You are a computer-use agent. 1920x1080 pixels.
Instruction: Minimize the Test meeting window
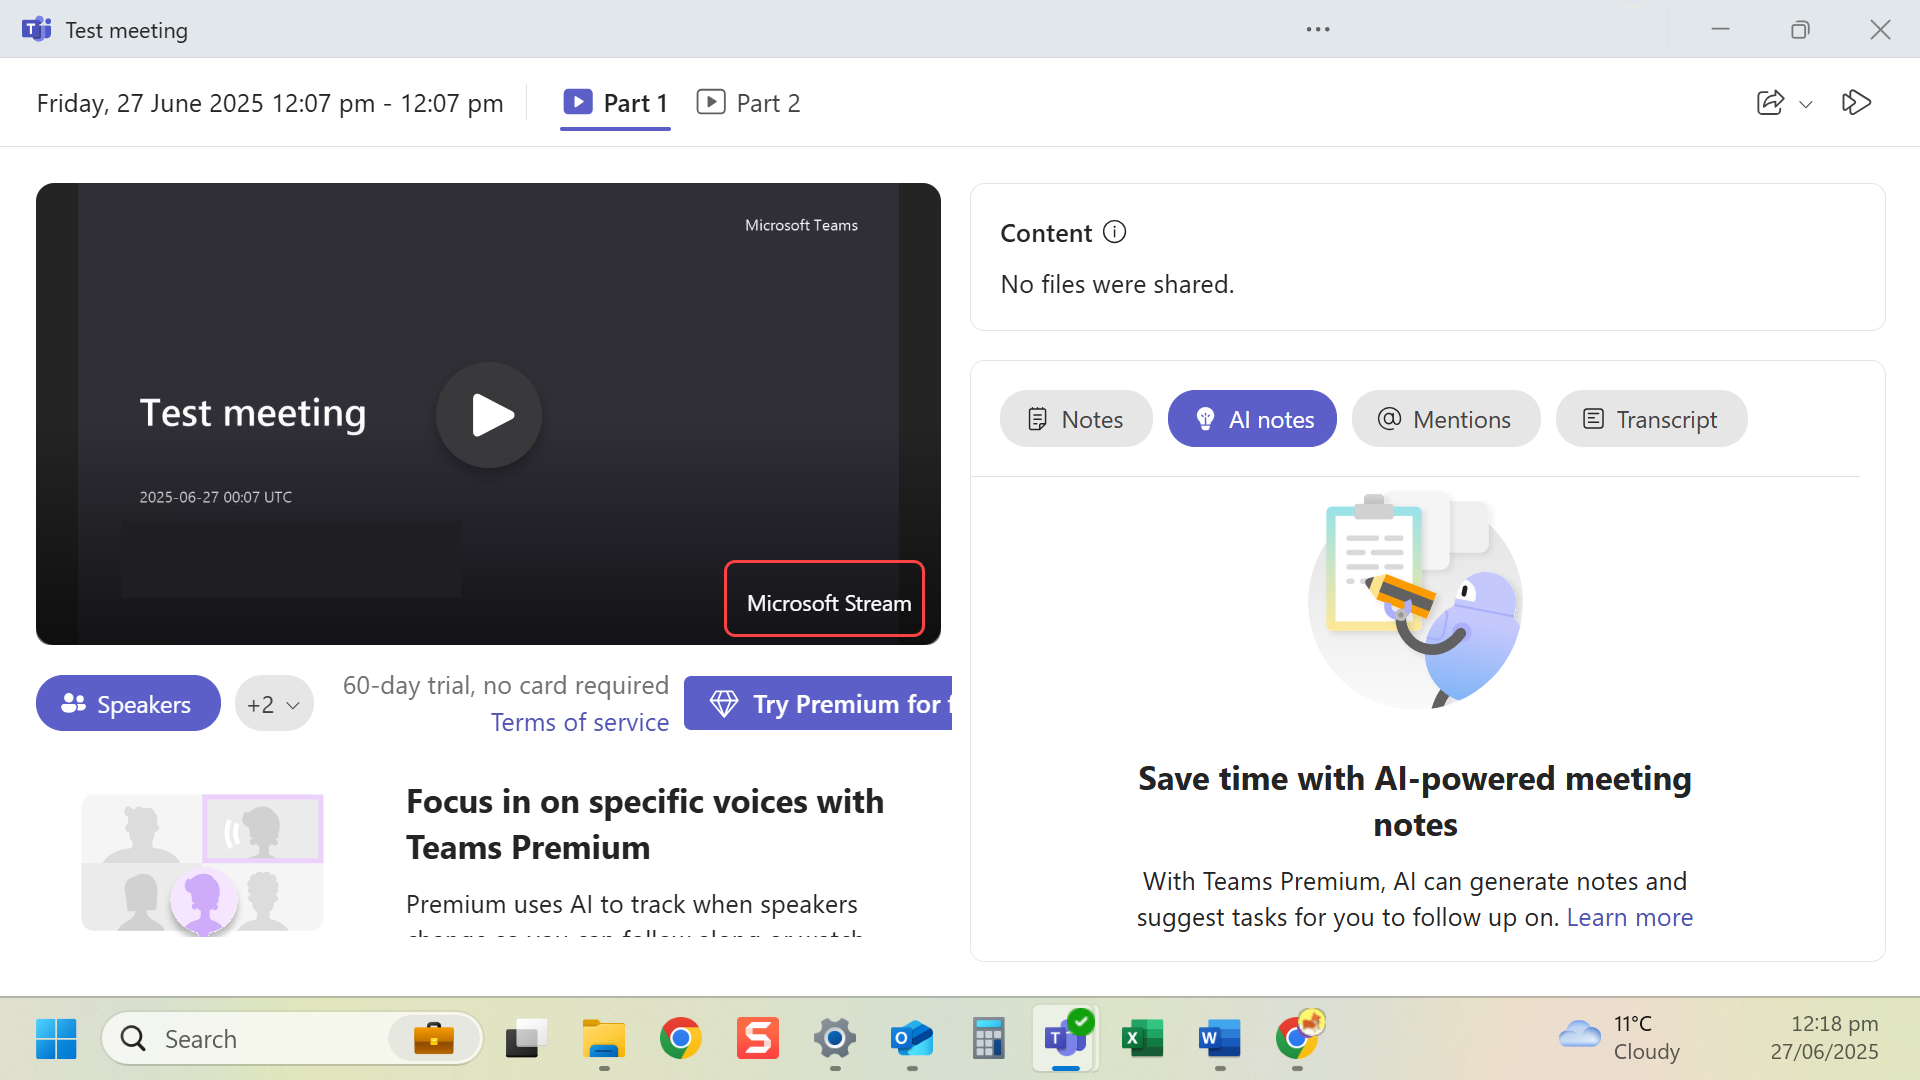(1720, 29)
